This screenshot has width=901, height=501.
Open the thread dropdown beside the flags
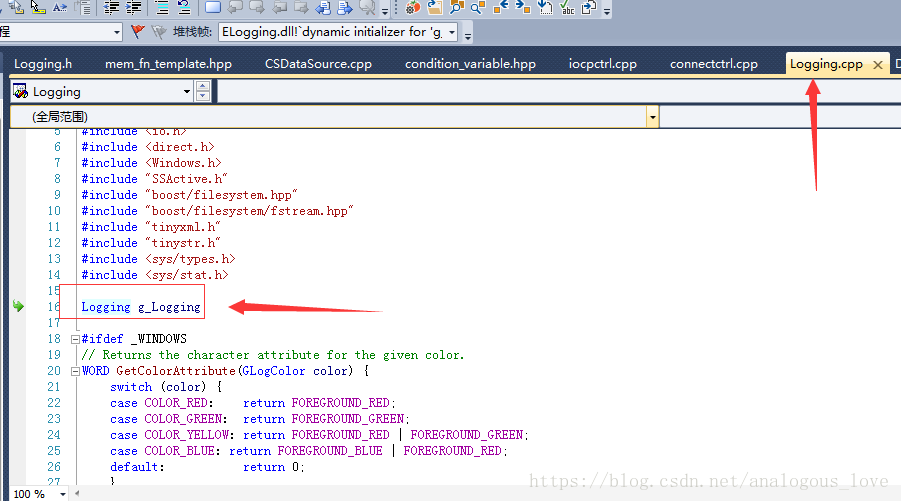pyautogui.click(x=117, y=32)
